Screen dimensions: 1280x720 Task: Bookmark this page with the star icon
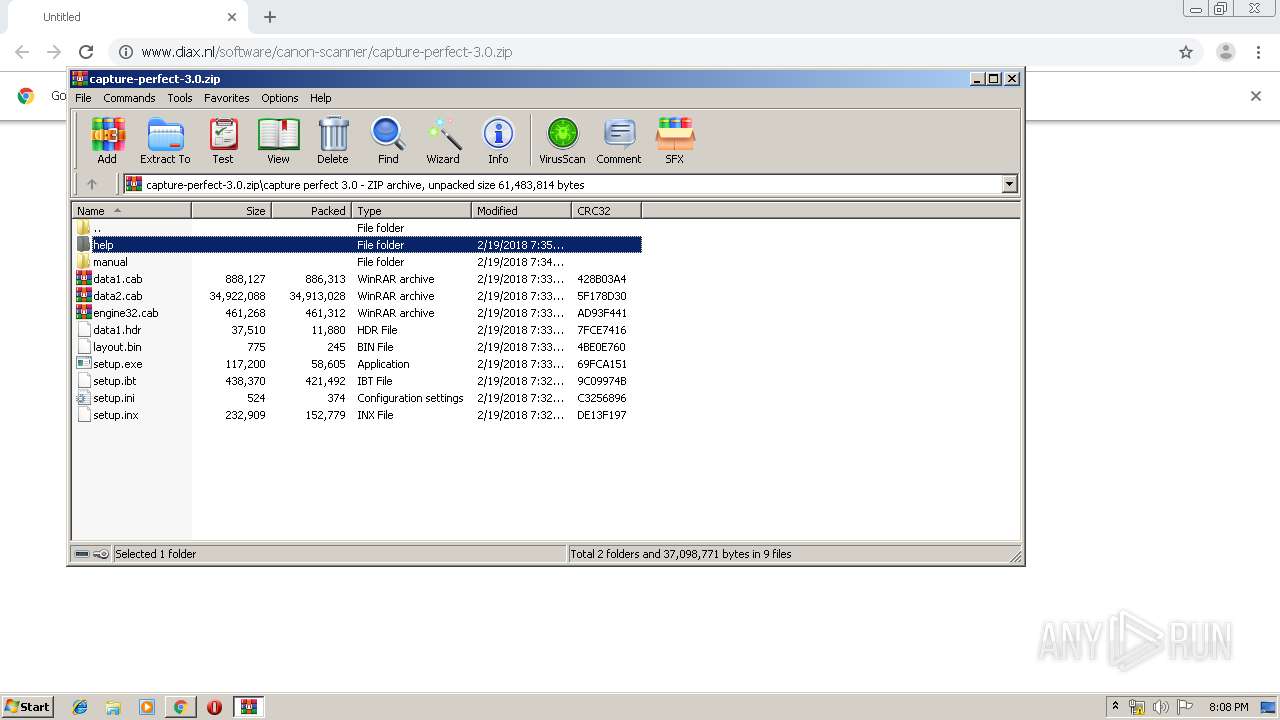pyautogui.click(x=1186, y=52)
